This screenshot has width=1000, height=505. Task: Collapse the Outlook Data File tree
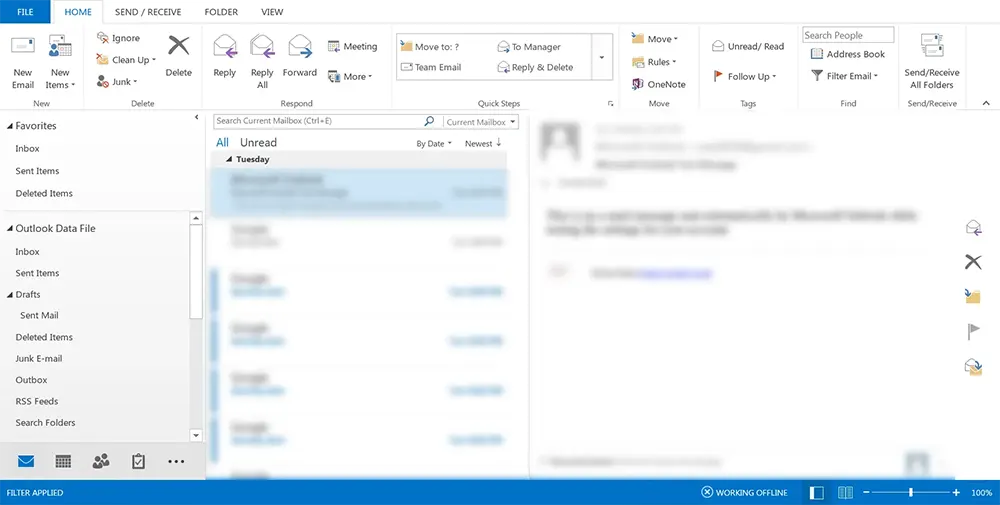tap(10, 228)
